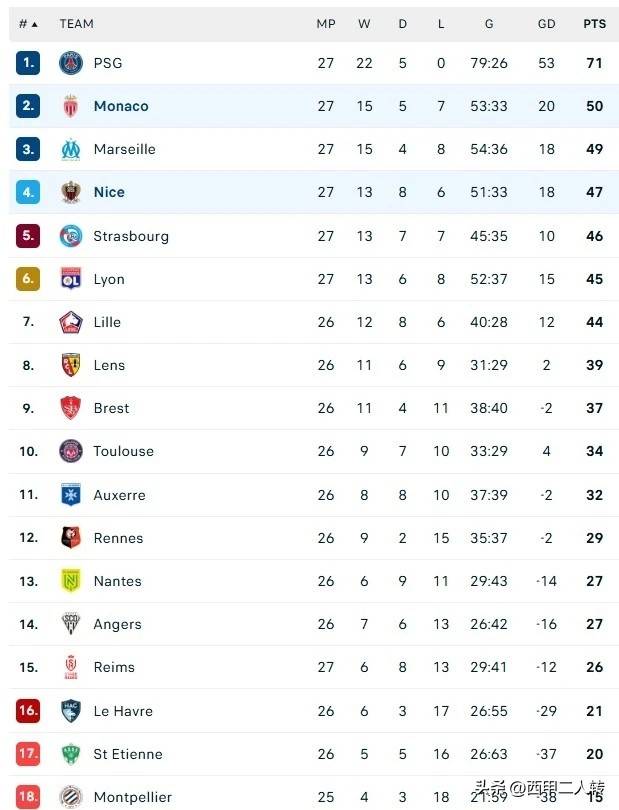The width and height of the screenshot is (619, 810).
Task: Click the Lille club crest icon
Action: (70, 322)
